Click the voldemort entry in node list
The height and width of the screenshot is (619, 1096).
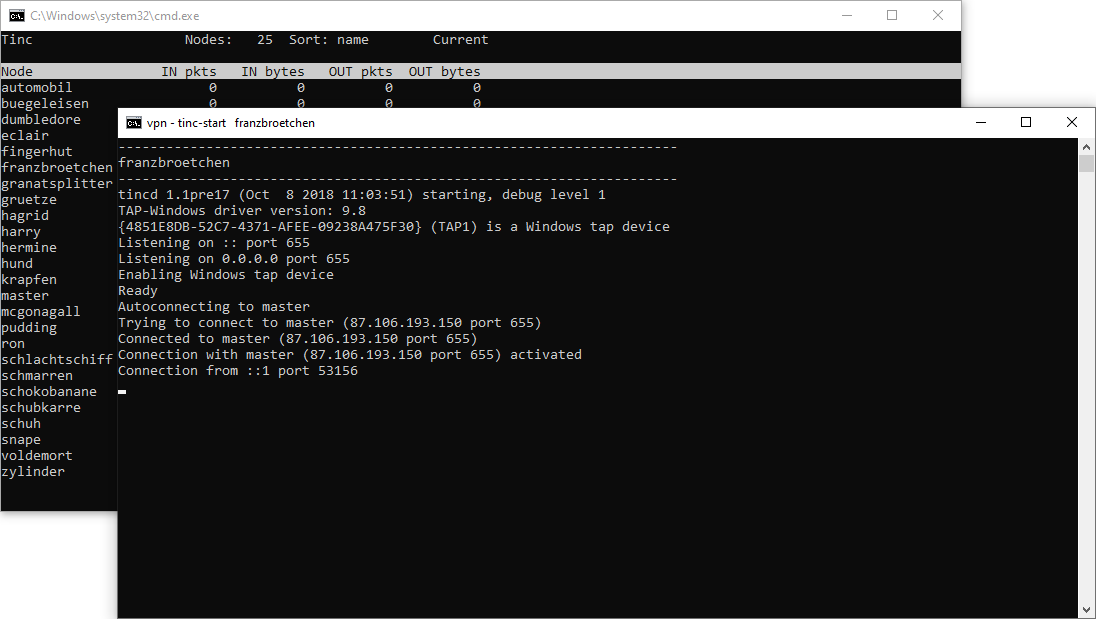[37, 456]
